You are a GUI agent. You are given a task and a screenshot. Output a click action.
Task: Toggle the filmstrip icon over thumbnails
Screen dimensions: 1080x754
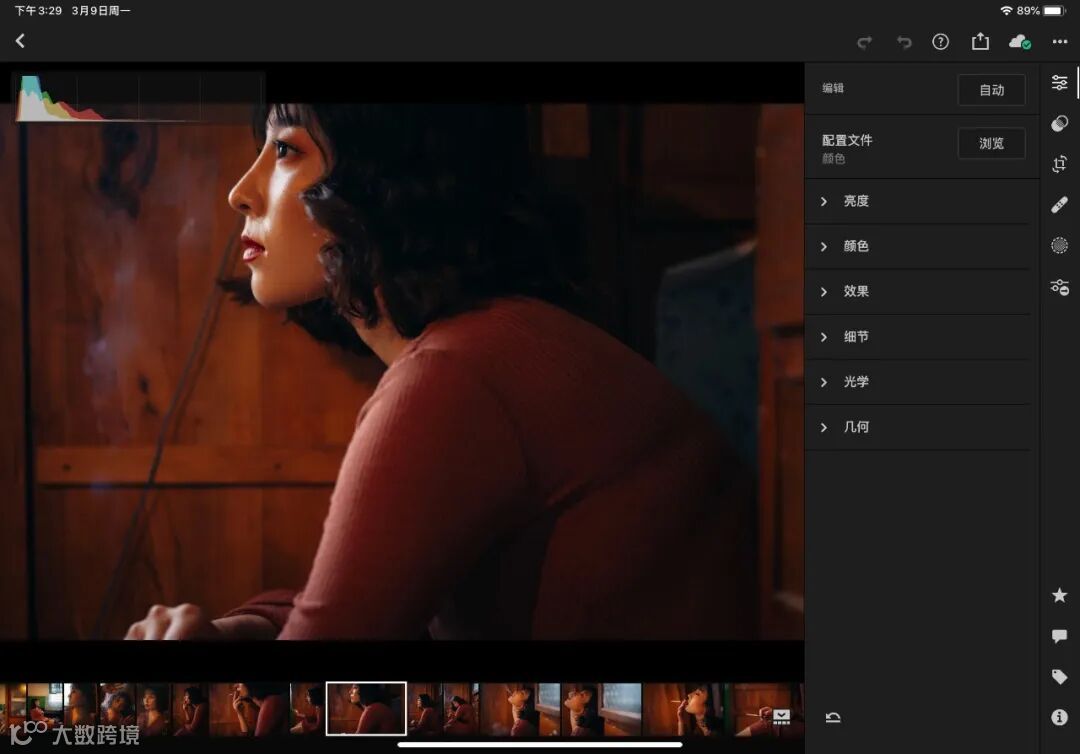pos(781,717)
